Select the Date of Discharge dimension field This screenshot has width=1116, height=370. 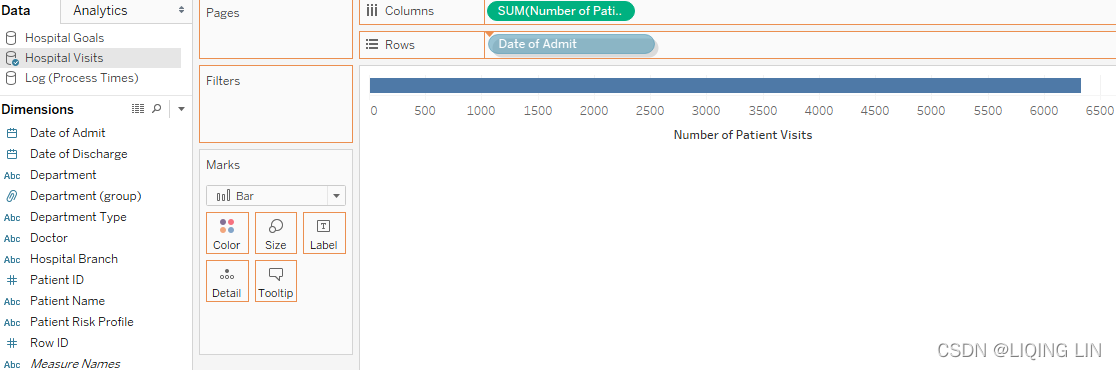click(x=78, y=154)
